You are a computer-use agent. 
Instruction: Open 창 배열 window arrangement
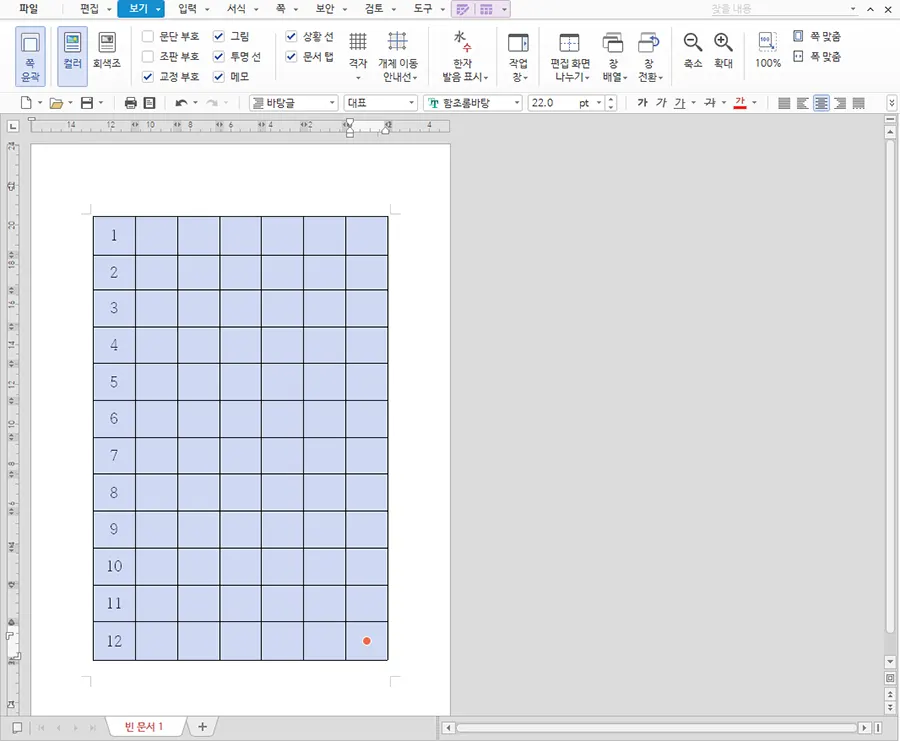click(x=614, y=56)
